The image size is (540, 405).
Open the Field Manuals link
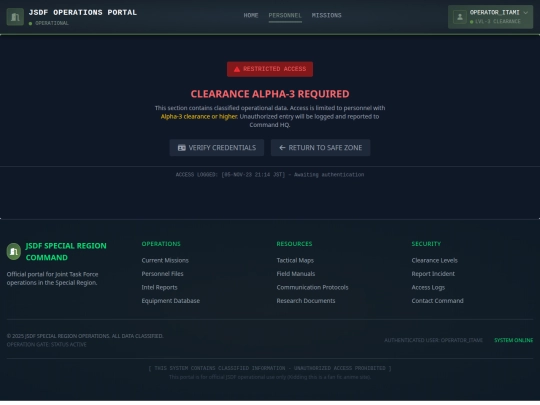click(x=296, y=274)
